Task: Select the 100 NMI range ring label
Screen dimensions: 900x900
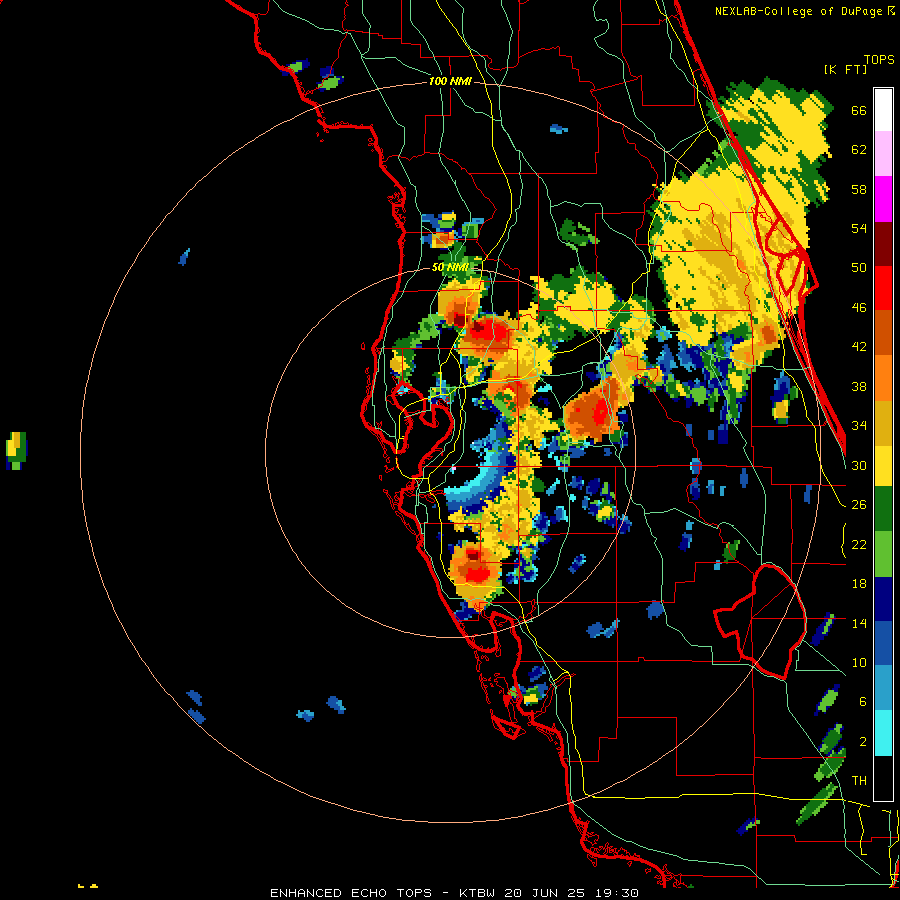Action: point(450,82)
